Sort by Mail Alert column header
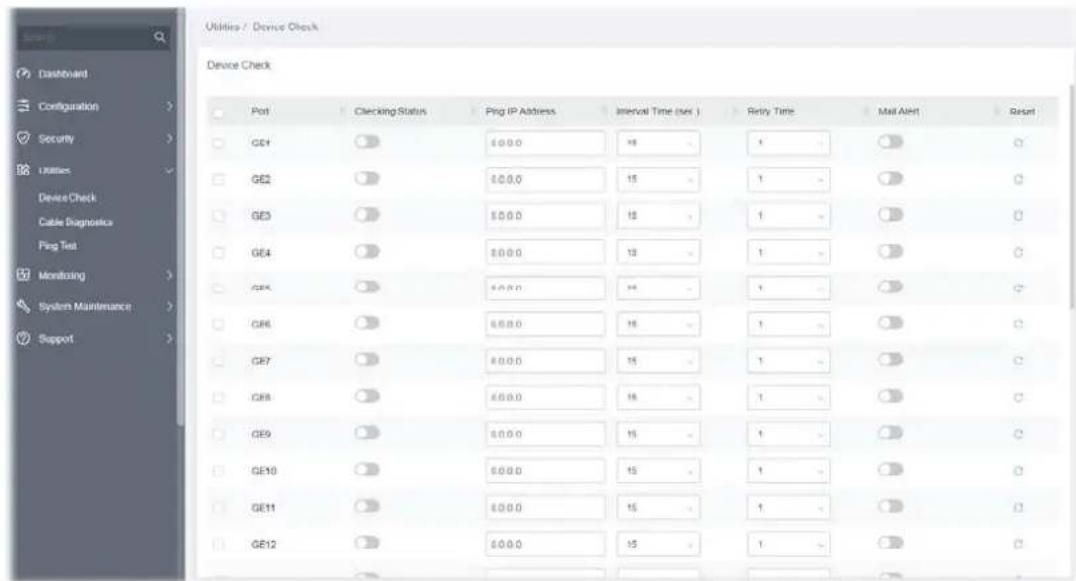Image resolution: width=1076 pixels, height=581 pixels. 898,111
